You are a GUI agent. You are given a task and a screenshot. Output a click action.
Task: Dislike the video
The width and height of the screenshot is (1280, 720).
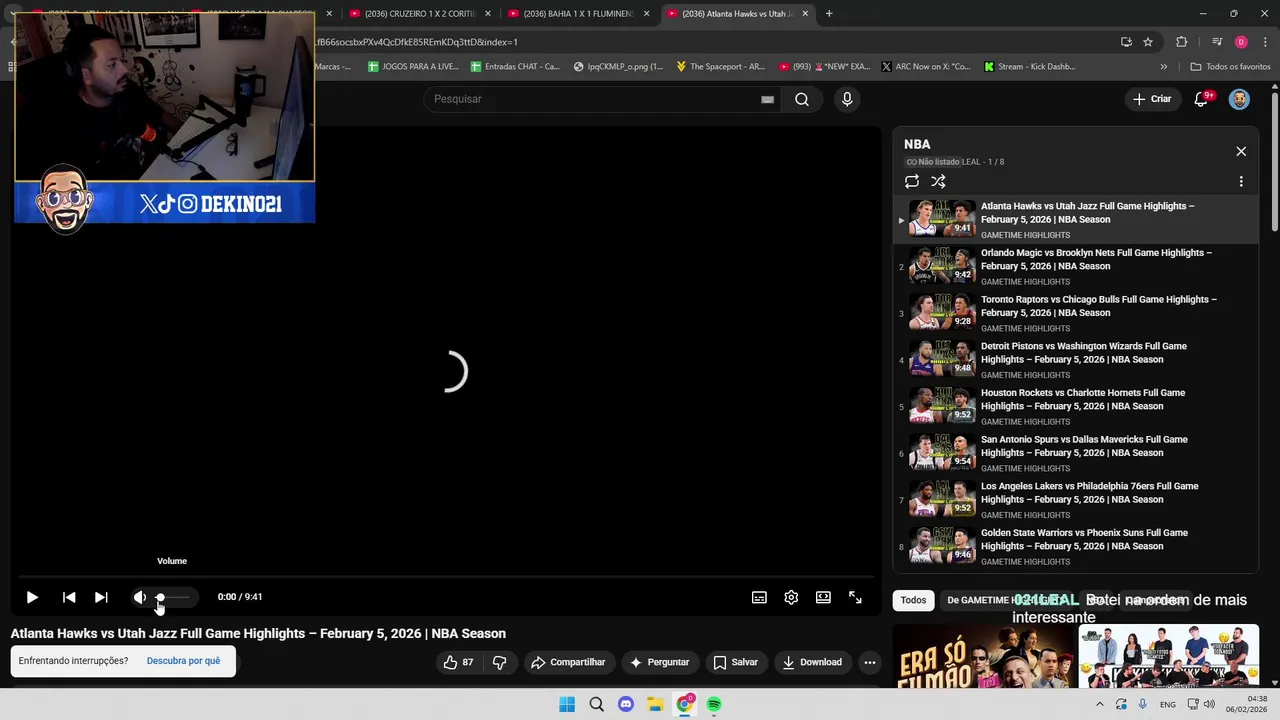499,662
